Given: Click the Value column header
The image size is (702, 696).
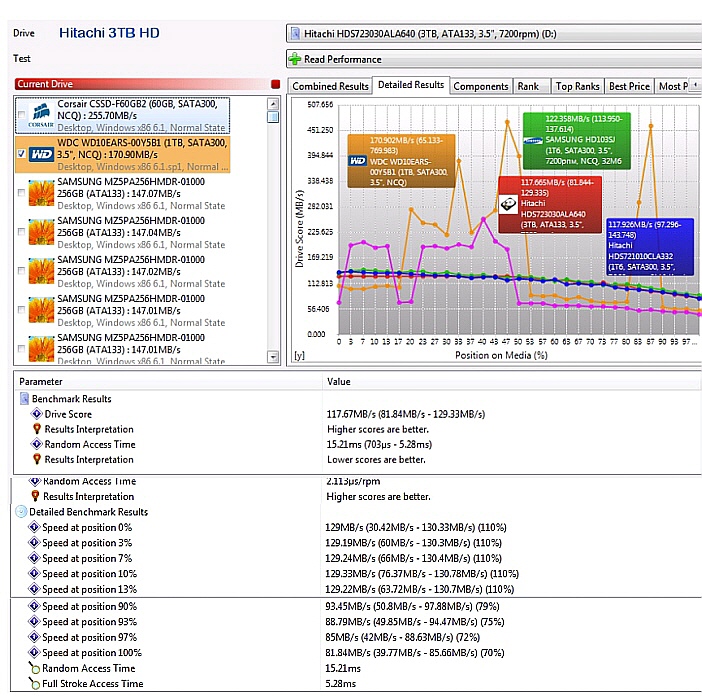Looking at the screenshot, I should 512,381.
